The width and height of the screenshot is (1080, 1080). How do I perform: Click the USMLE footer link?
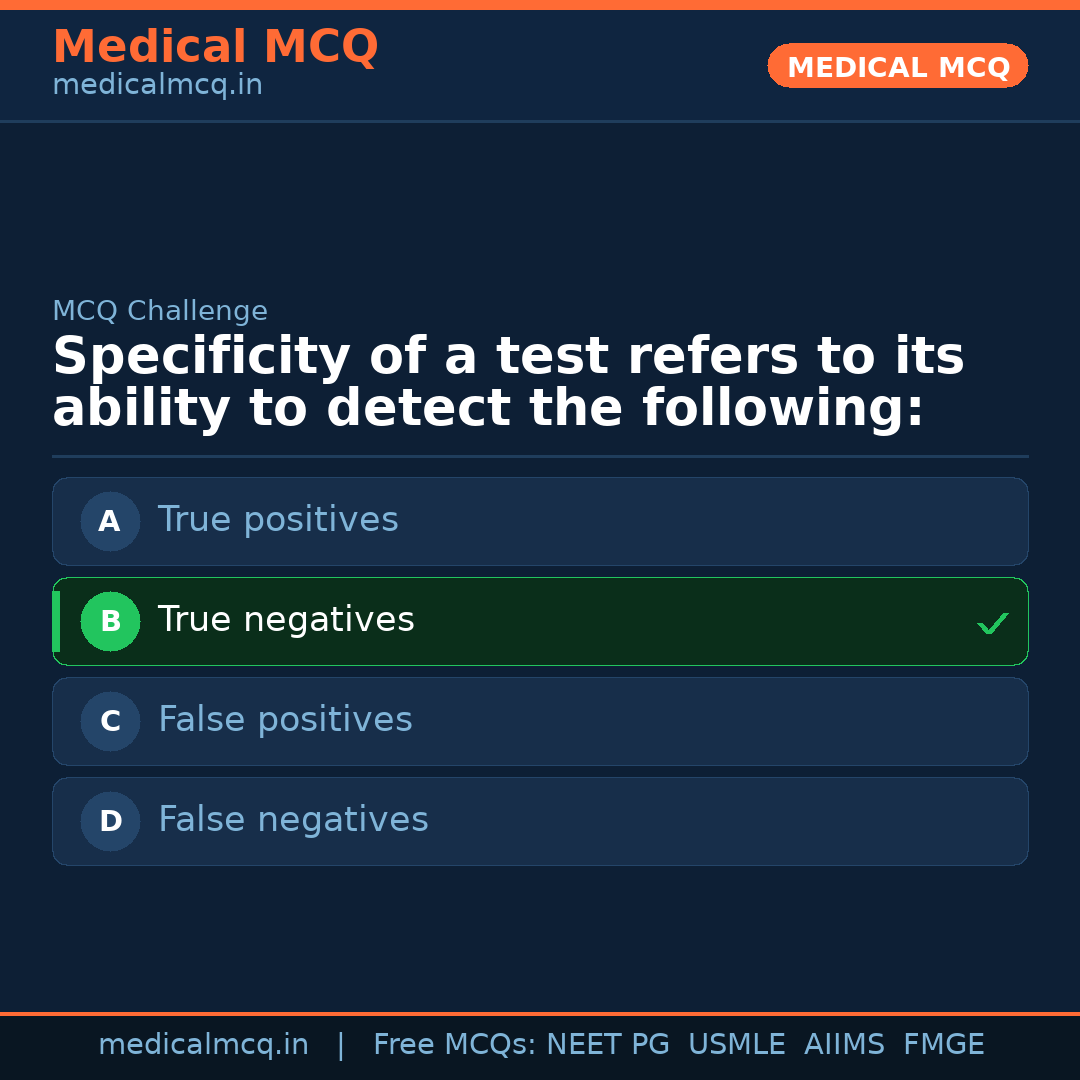click(737, 1043)
